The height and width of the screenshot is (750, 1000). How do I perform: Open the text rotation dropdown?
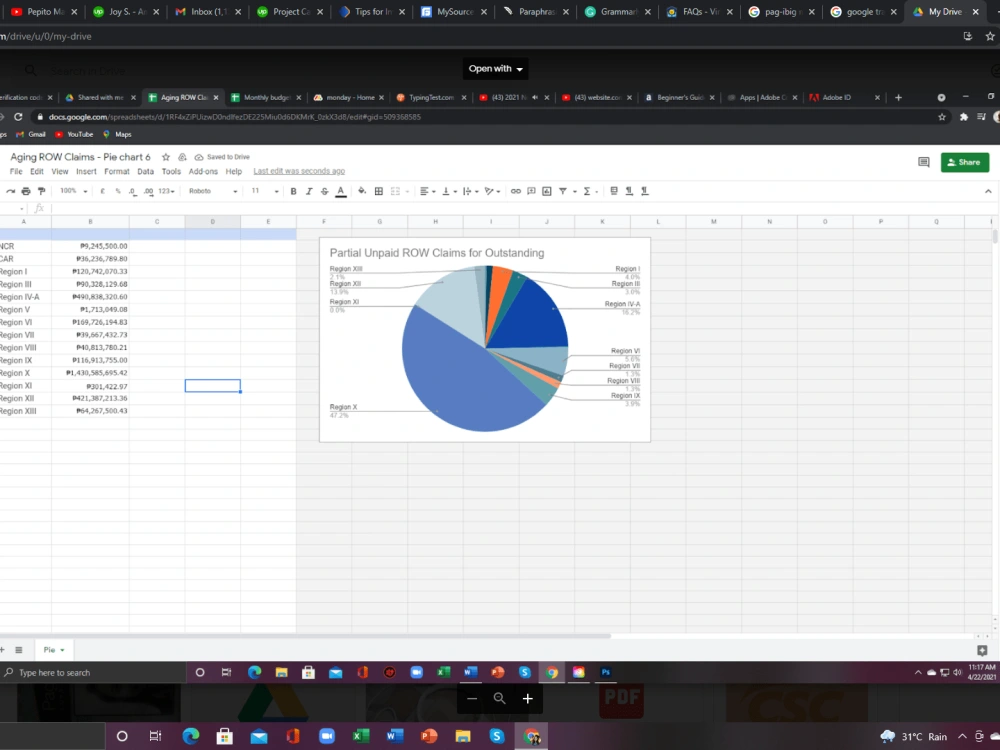pos(492,191)
